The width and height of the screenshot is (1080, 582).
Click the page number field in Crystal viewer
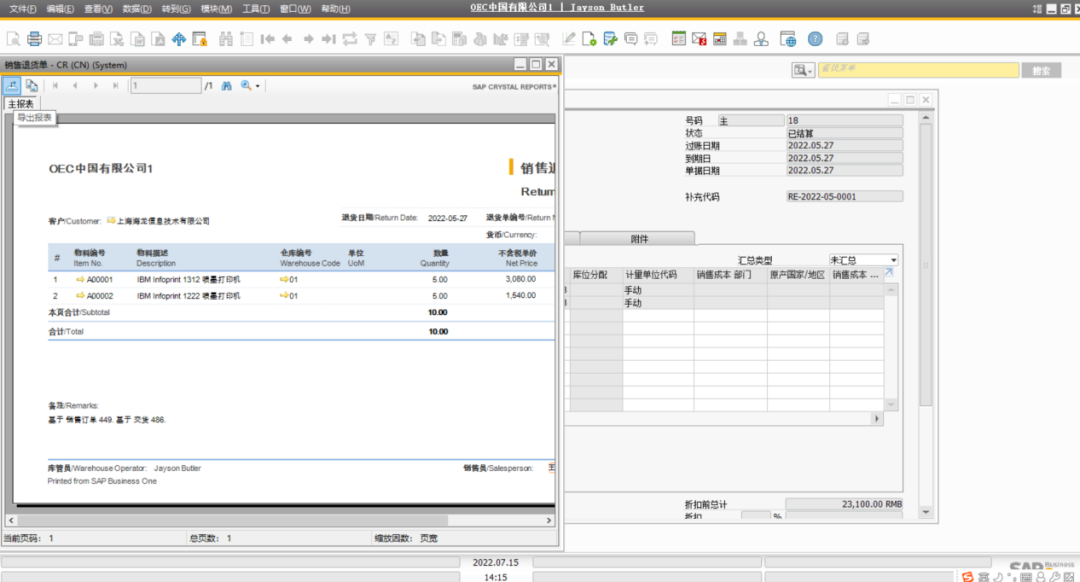tap(166, 85)
